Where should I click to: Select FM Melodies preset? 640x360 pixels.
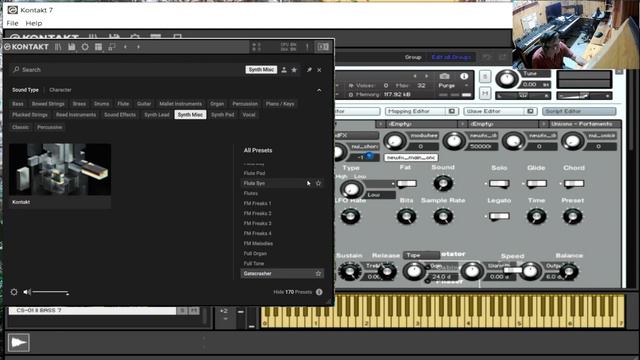(x=258, y=243)
